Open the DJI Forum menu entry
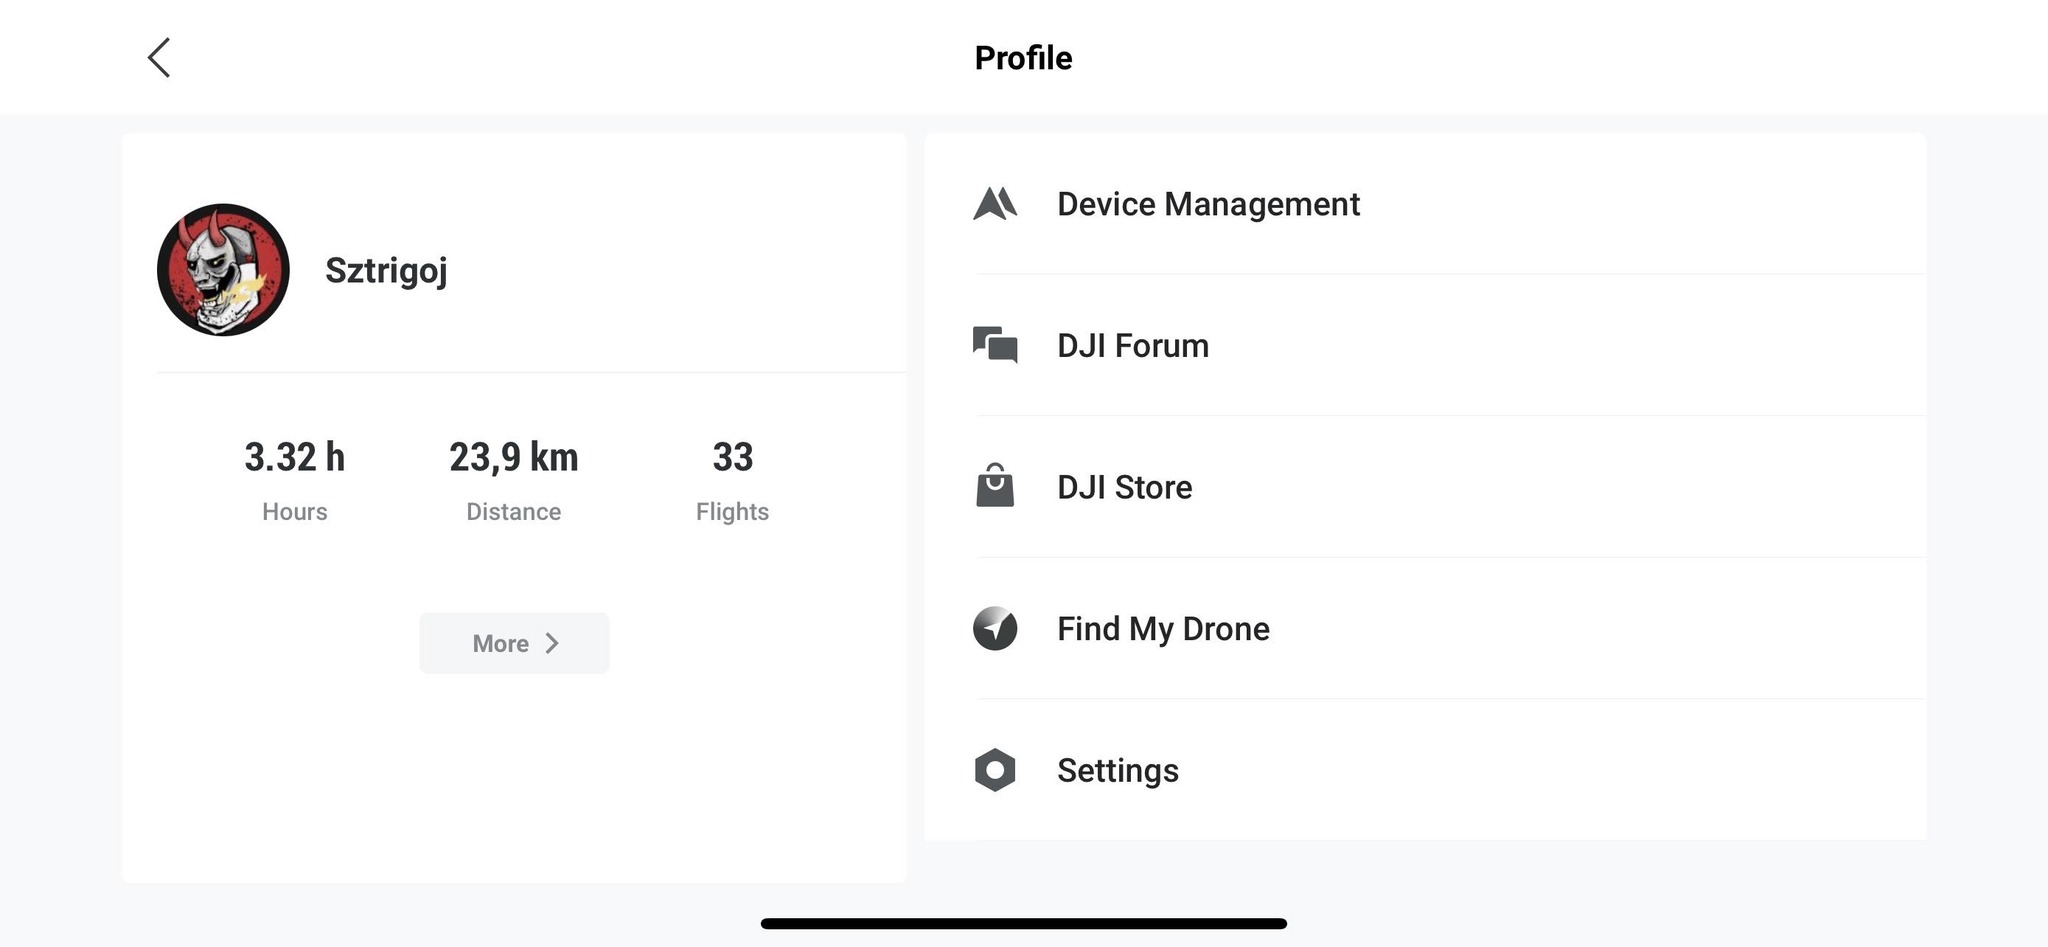Viewport: 2048px width, 947px height. (1133, 346)
